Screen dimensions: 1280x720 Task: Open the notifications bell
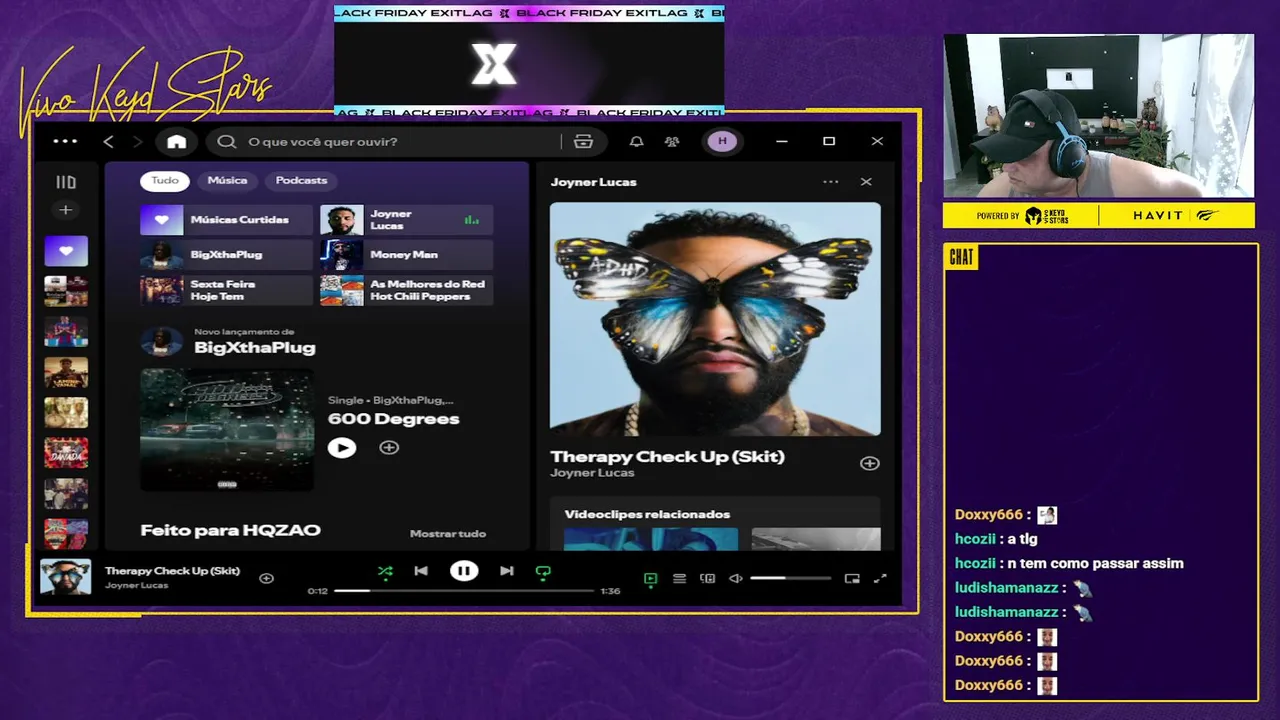pyautogui.click(x=636, y=142)
